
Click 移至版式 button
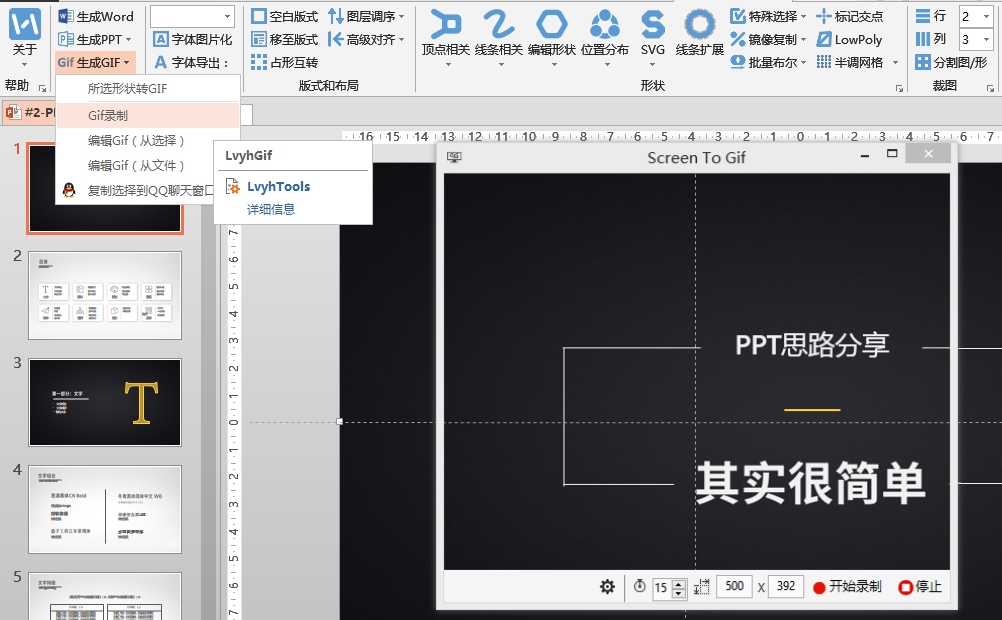click(x=284, y=40)
